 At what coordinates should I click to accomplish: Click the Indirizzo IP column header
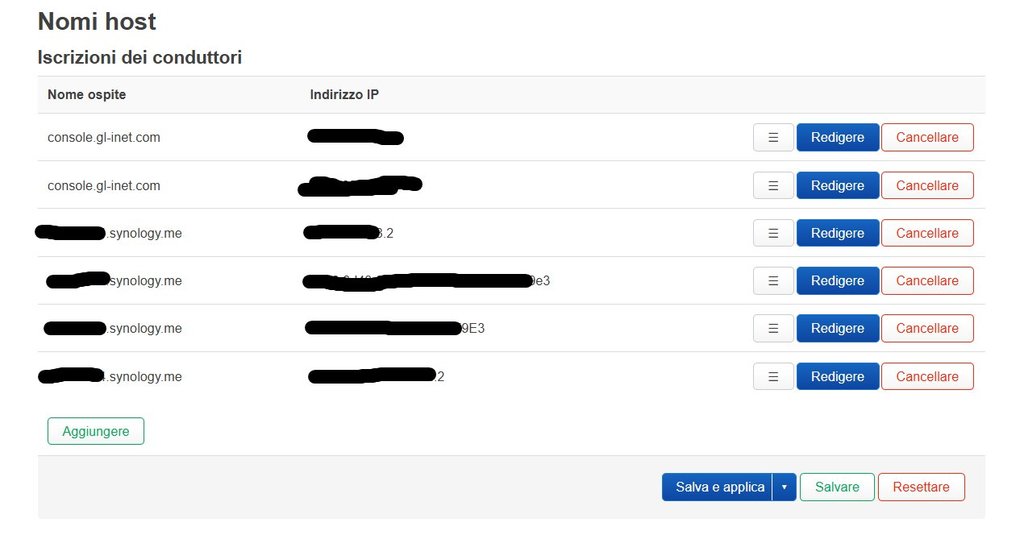pyautogui.click(x=344, y=95)
